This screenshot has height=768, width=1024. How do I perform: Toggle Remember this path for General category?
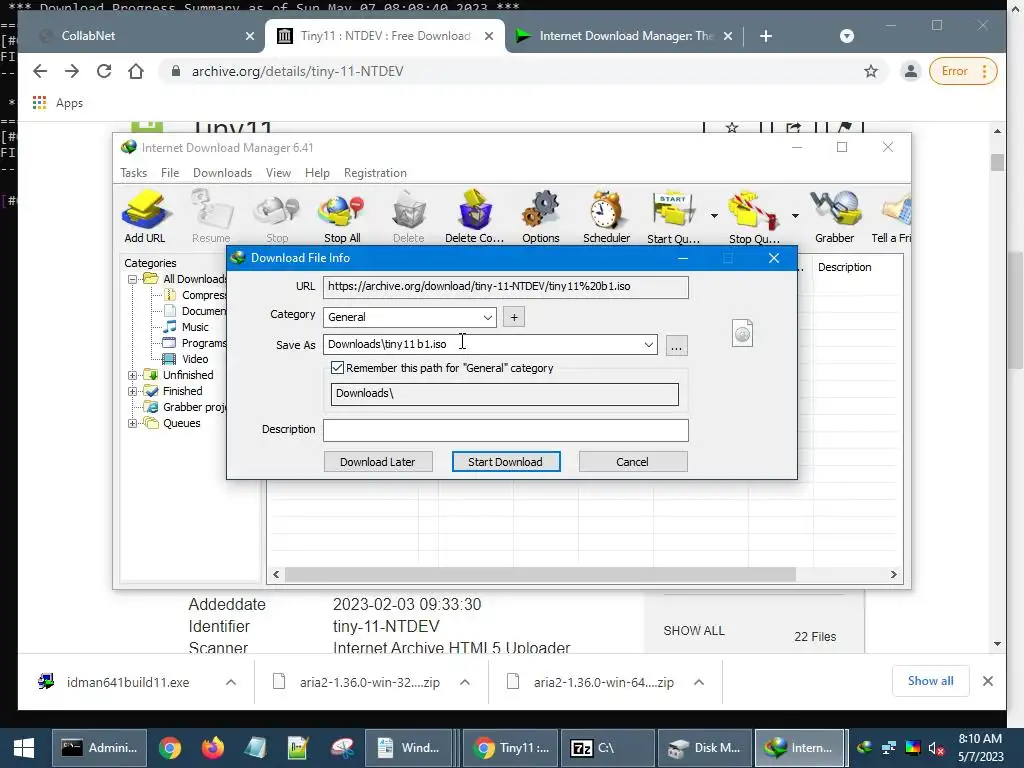tap(337, 368)
